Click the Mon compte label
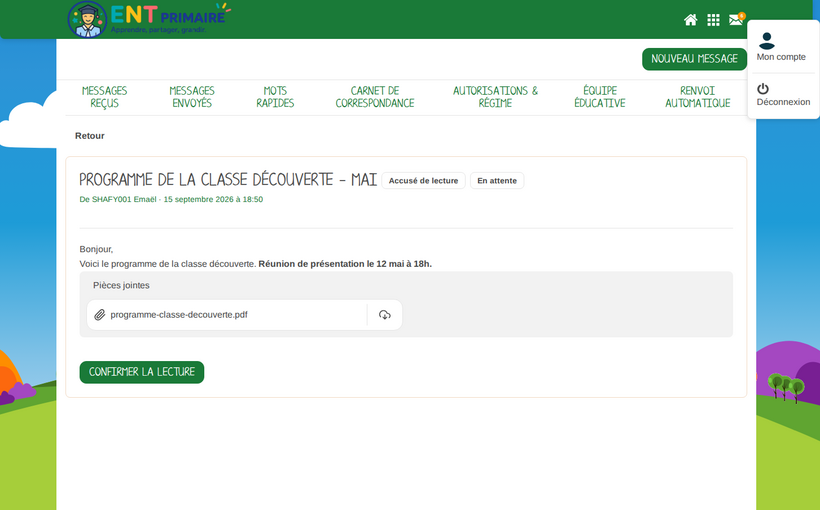 pyautogui.click(x=781, y=57)
